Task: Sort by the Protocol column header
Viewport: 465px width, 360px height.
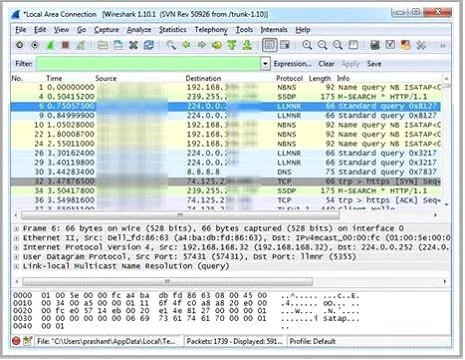Action: click(289, 78)
